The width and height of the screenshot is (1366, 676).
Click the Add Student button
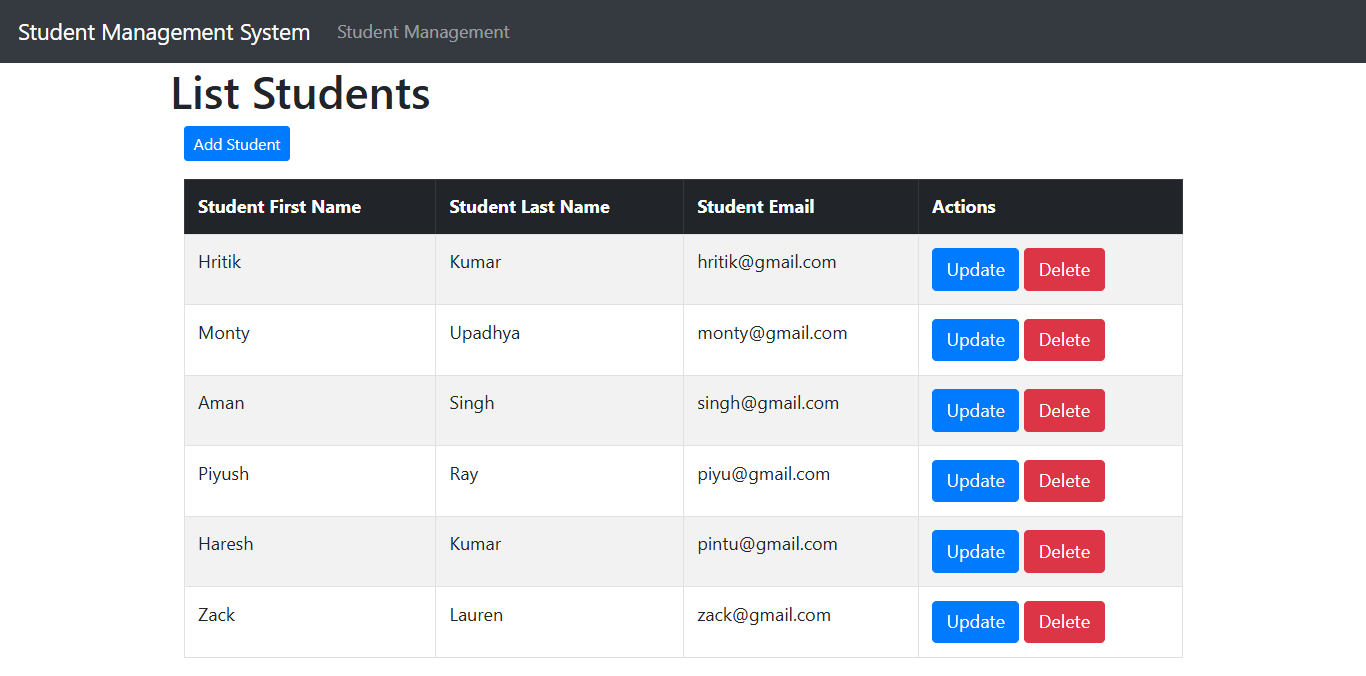pos(236,143)
